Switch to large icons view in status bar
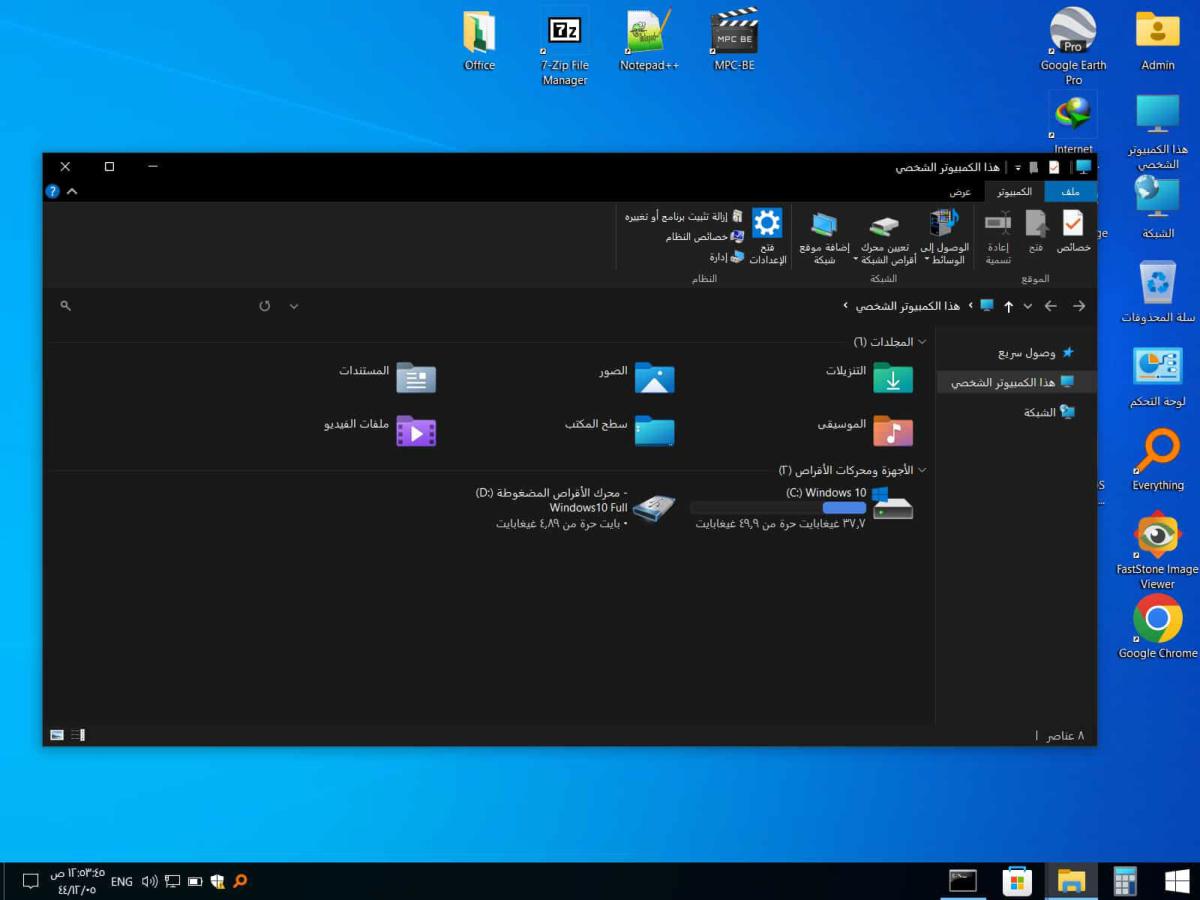The image size is (1200, 900). (x=57, y=735)
